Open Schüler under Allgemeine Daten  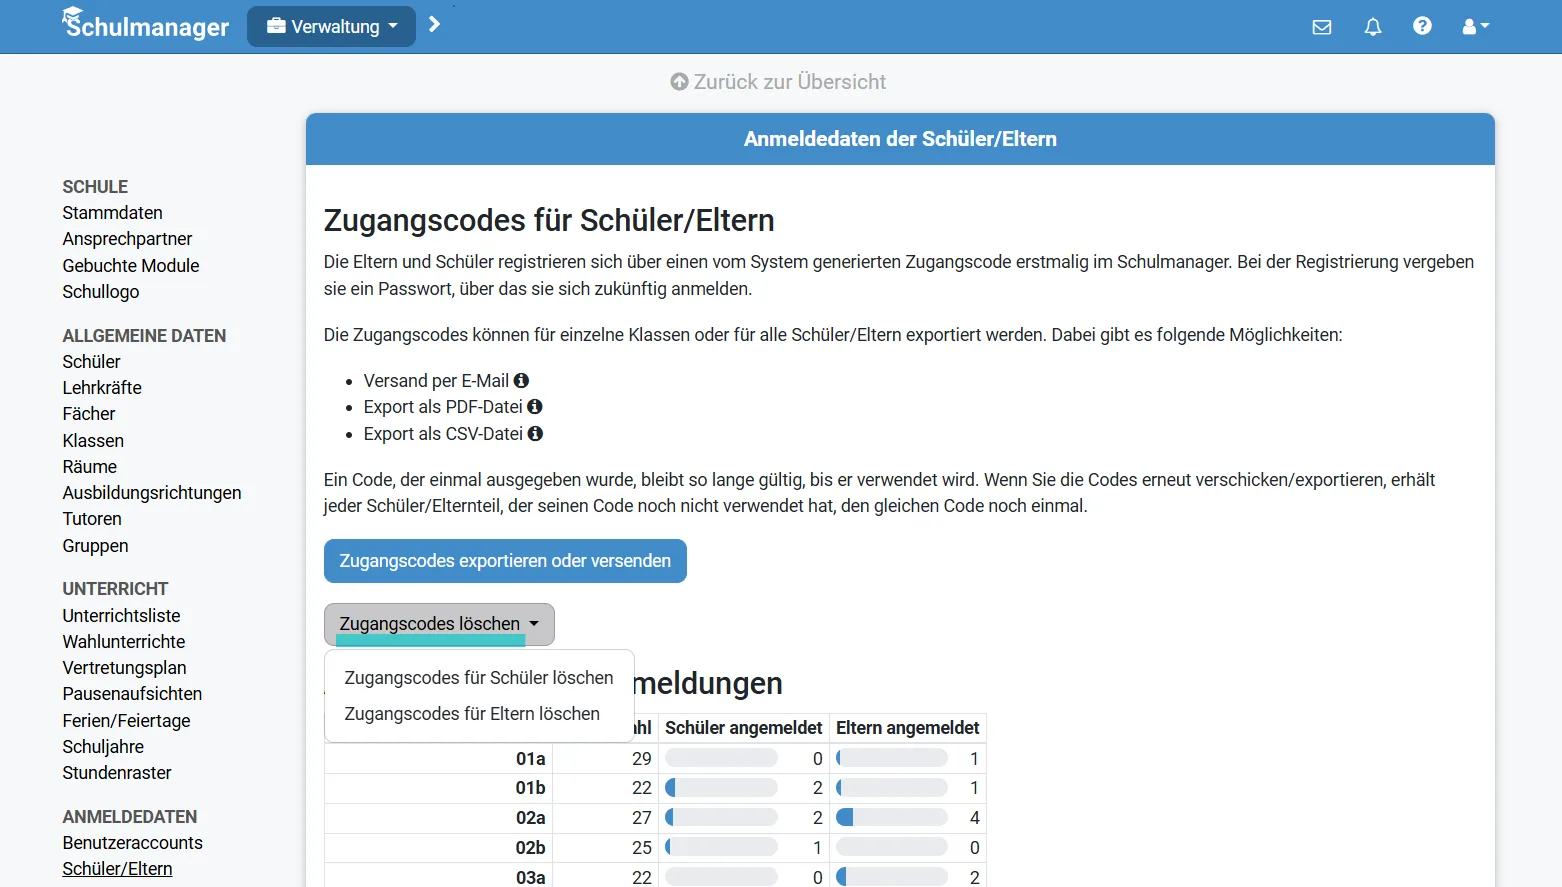click(x=91, y=362)
